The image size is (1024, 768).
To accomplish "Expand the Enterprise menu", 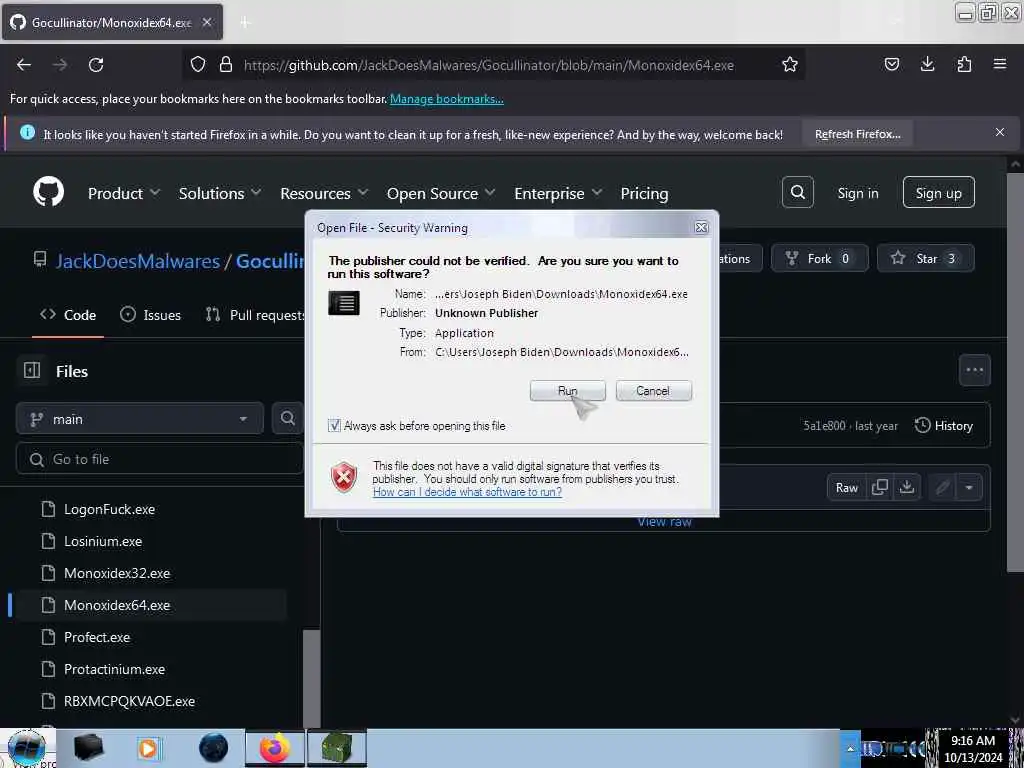I will tap(558, 193).
